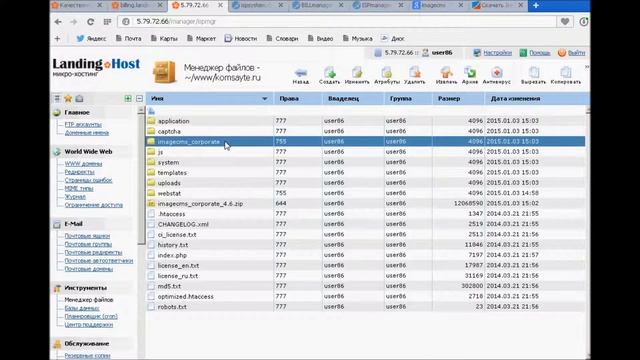Go to parent directory icon in file list
The height and width of the screenshot is (360, 640).
[151, 111]
